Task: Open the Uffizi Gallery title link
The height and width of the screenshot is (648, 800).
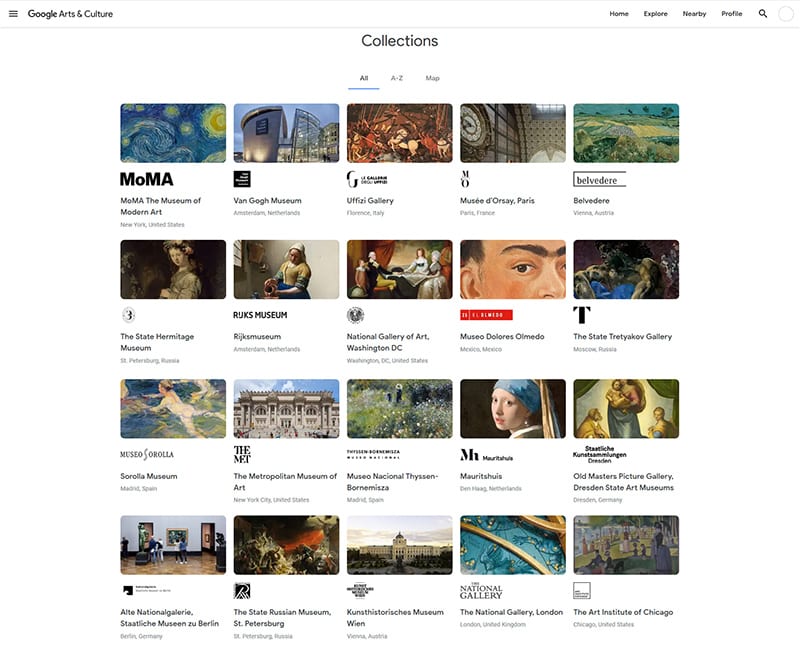Action: click(370, 201)
